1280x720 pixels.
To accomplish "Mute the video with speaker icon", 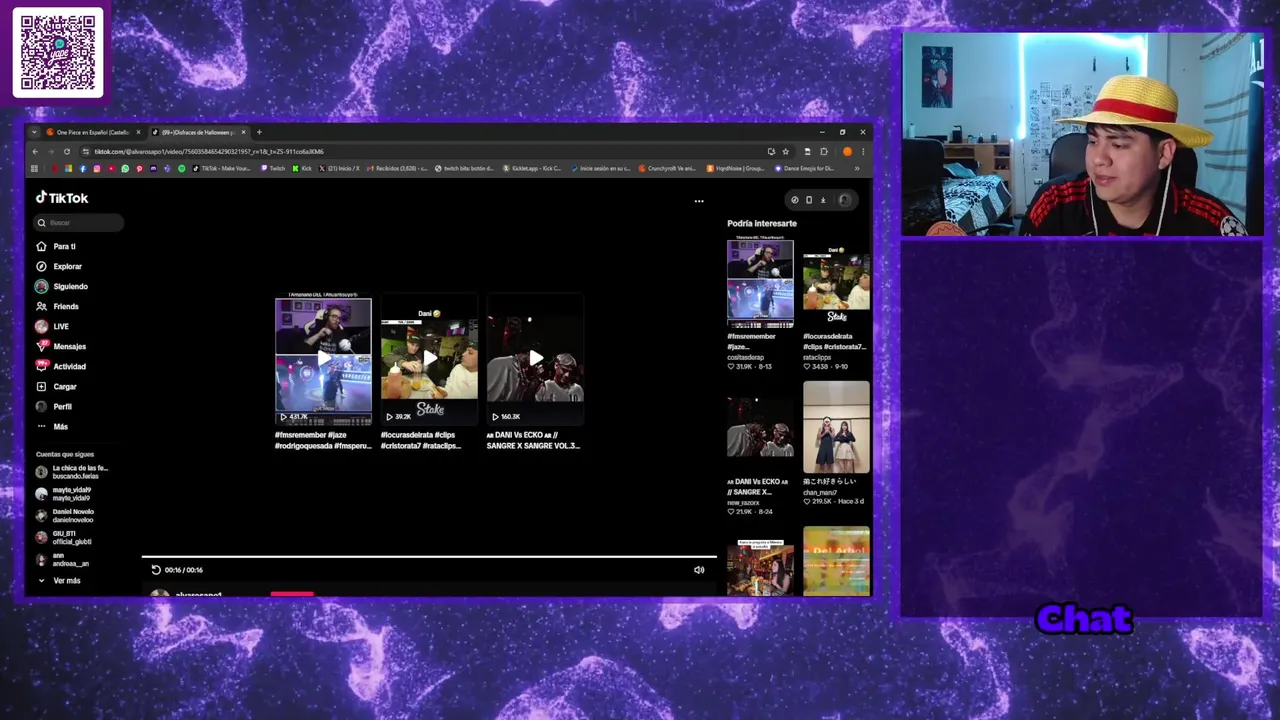I will tap(699, 570).
